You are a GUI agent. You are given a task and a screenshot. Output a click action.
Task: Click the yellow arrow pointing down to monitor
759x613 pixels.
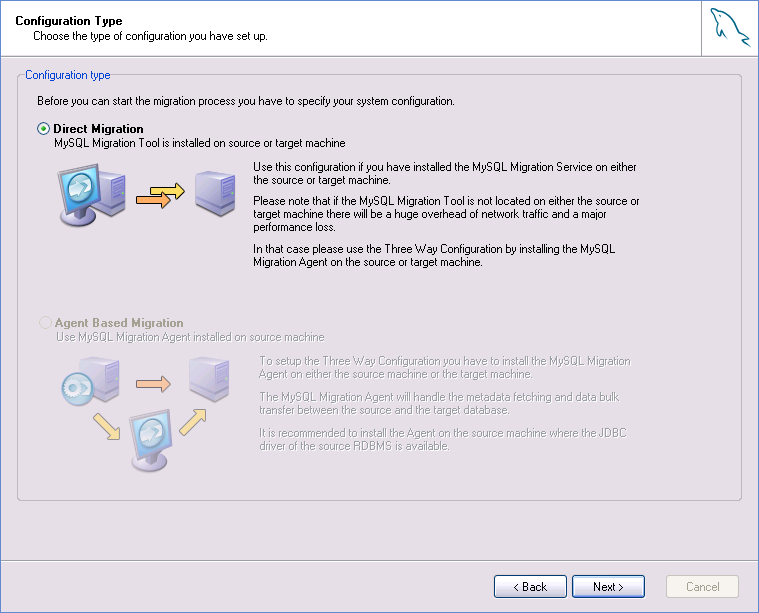click(x=106, y=427)
